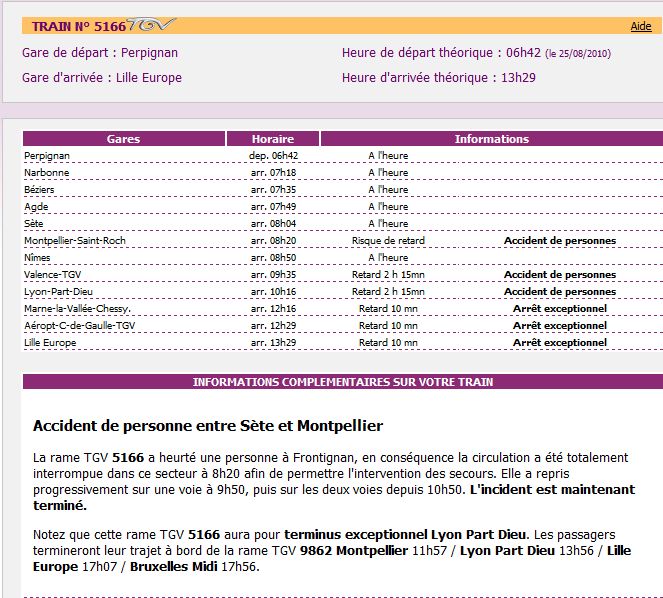Click 'Risque de retard' status text

click(x=388, y=241)
